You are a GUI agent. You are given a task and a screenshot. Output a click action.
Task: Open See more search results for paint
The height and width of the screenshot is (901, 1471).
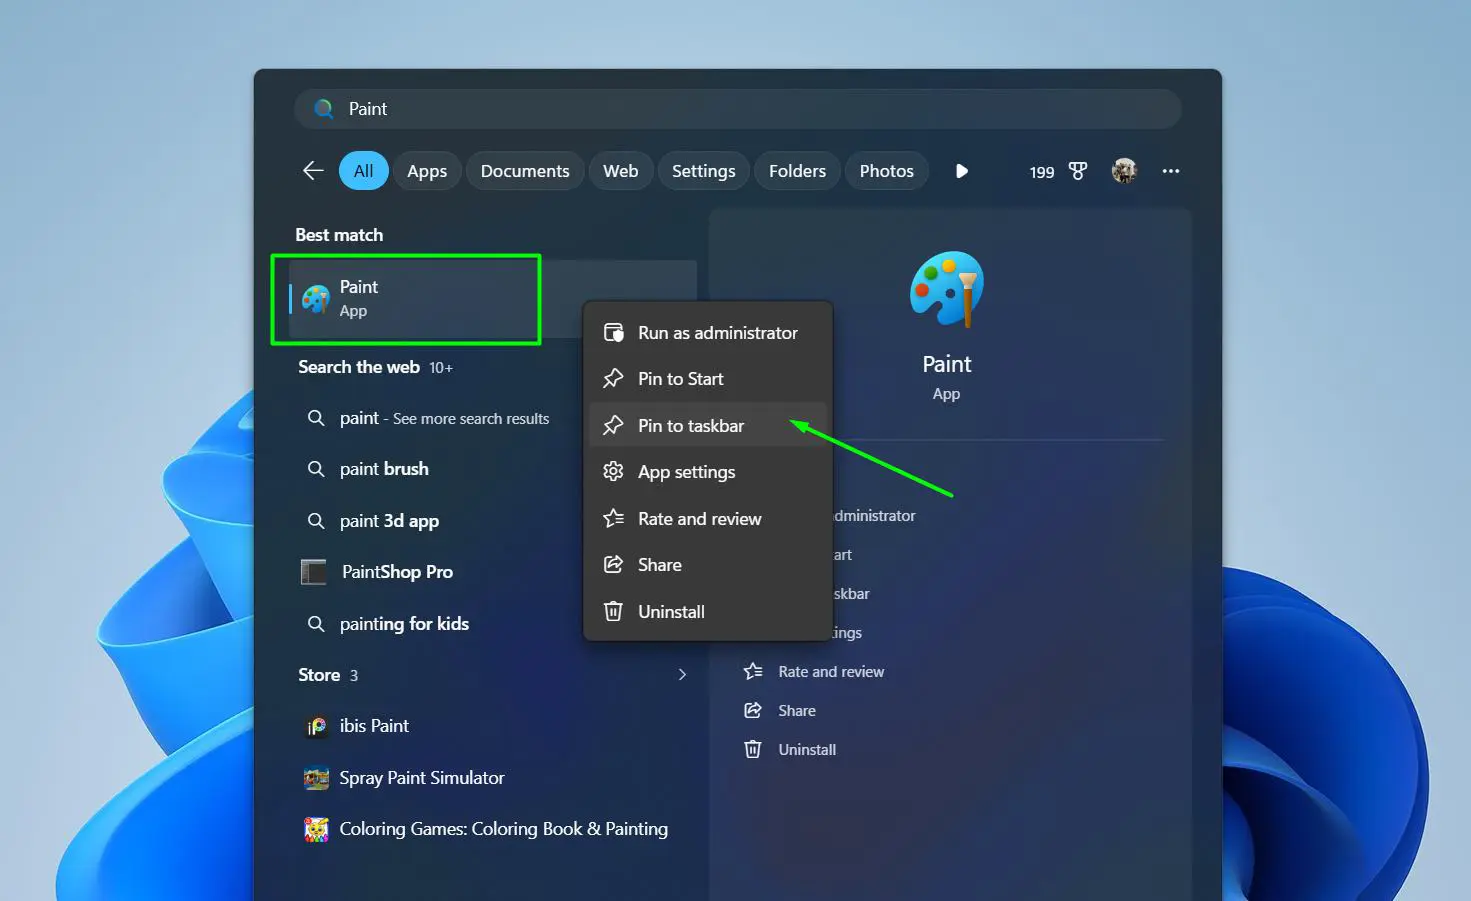tap(444, 418)
